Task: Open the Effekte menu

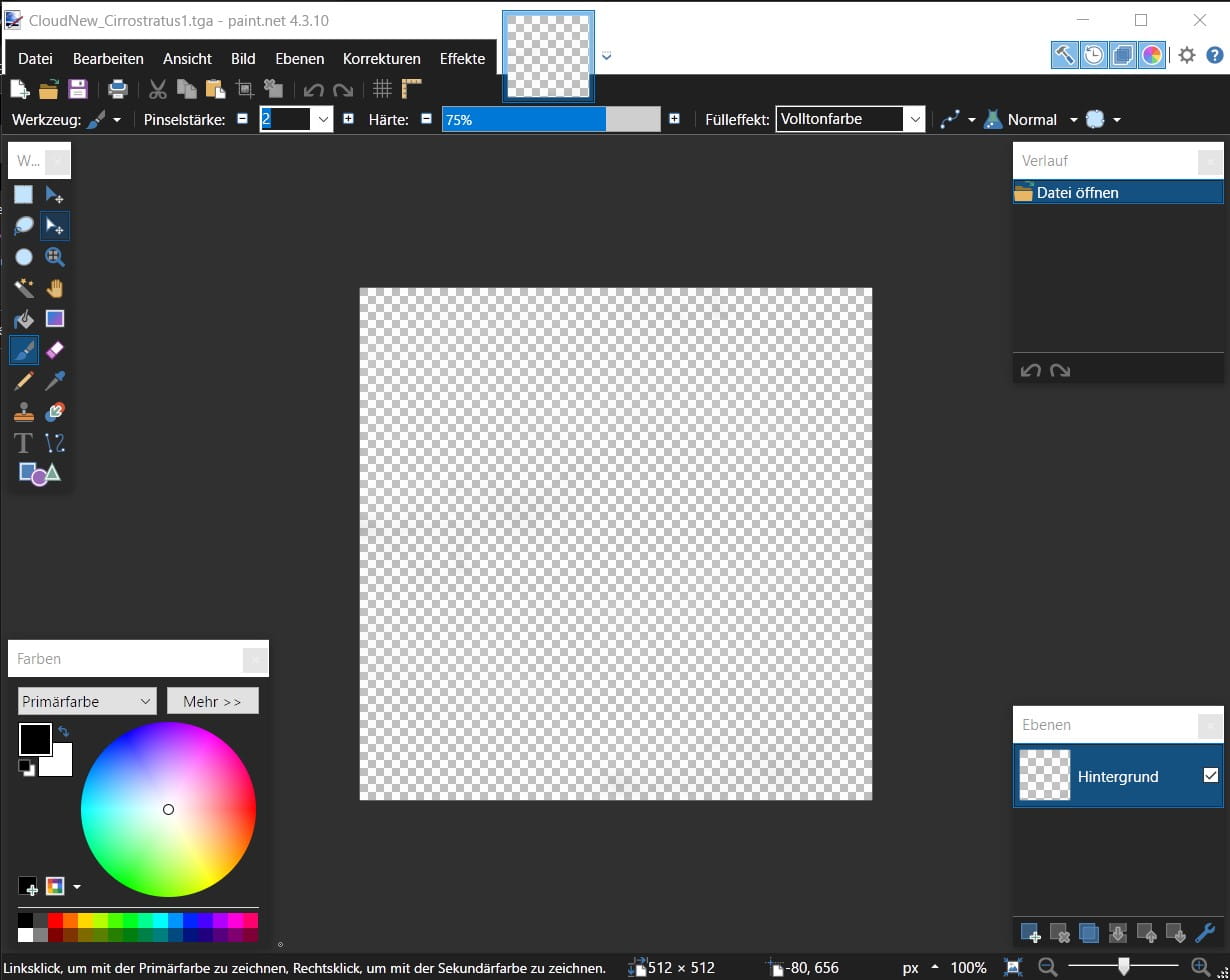Action: click(x=462, y=59)
